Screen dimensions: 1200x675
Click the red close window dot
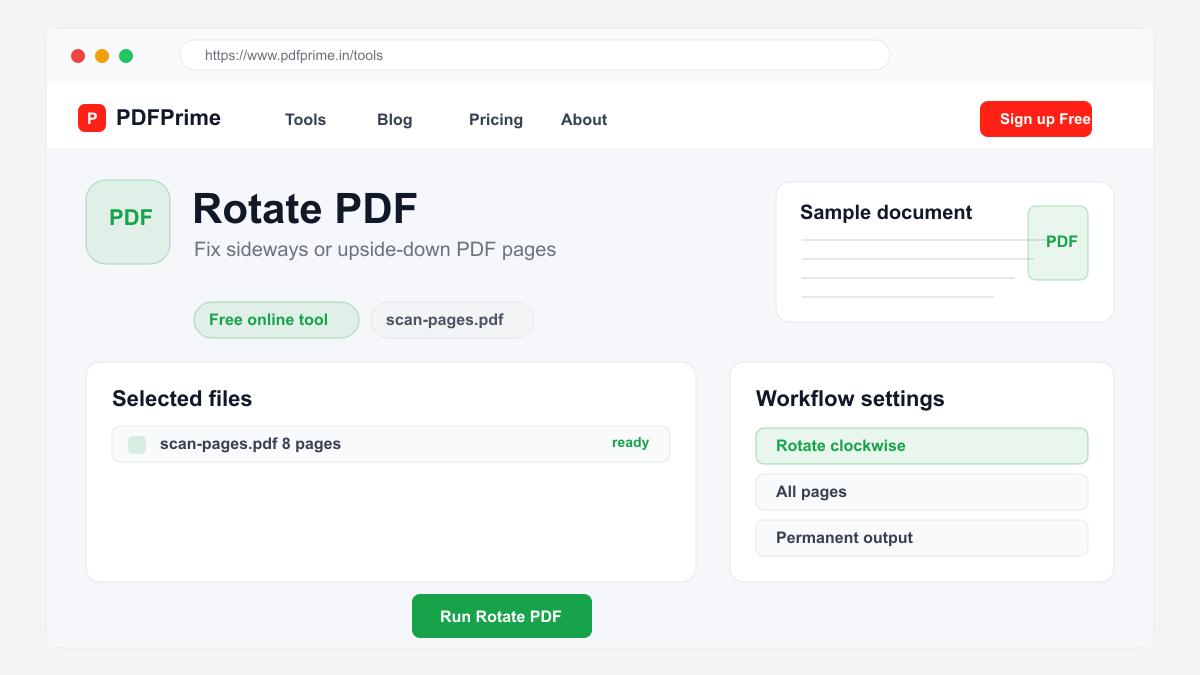click(78, 56)
